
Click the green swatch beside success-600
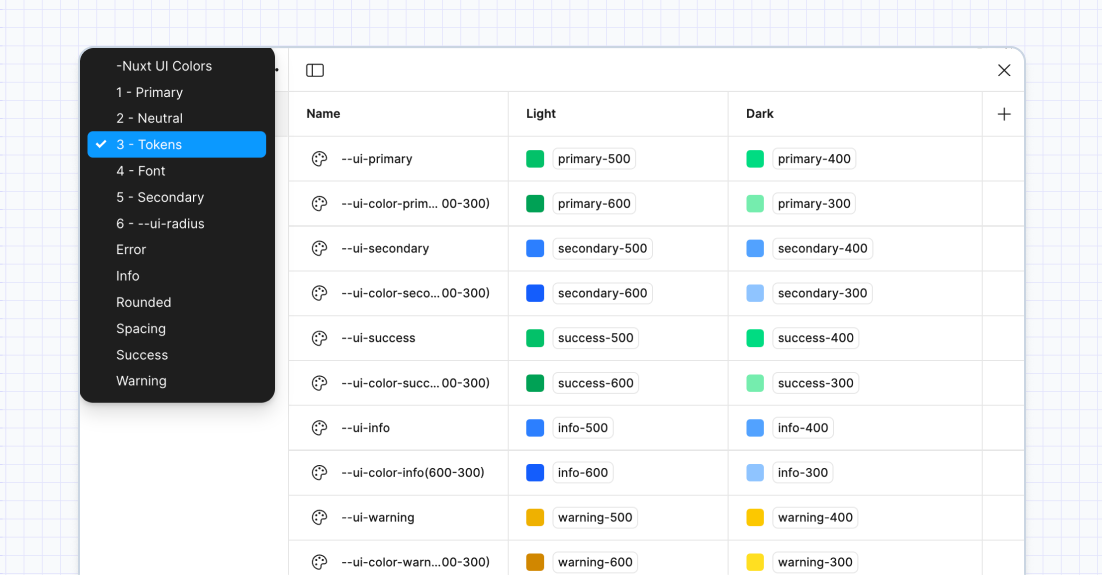[535, 383]
